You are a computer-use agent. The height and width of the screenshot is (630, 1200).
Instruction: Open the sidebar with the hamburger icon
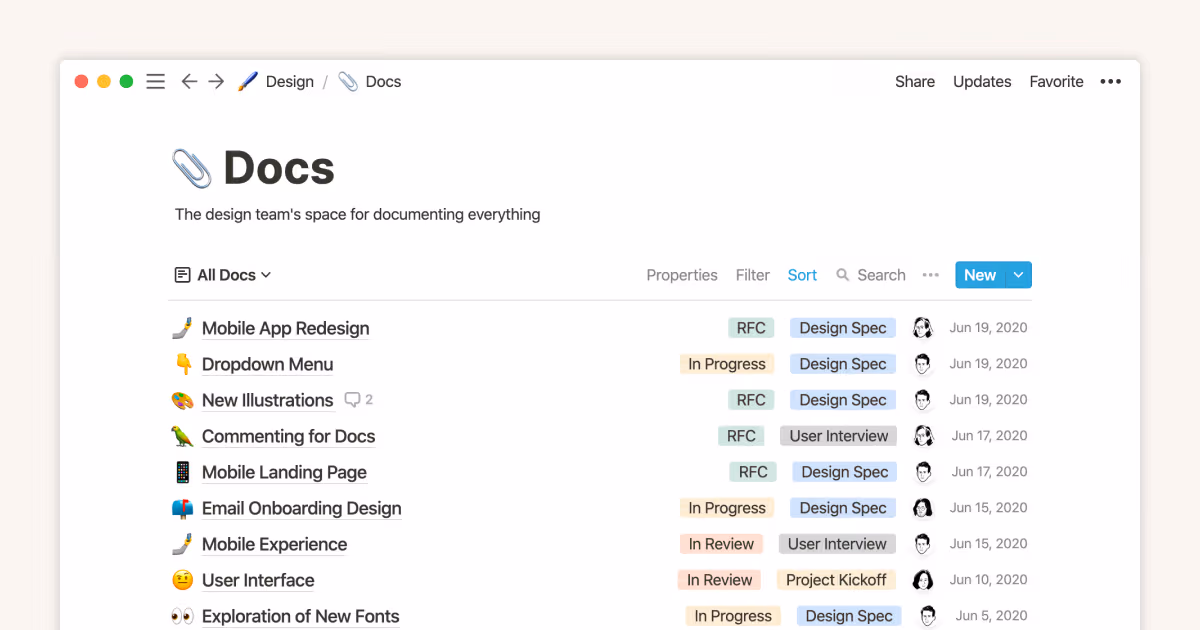coord(155,81)
